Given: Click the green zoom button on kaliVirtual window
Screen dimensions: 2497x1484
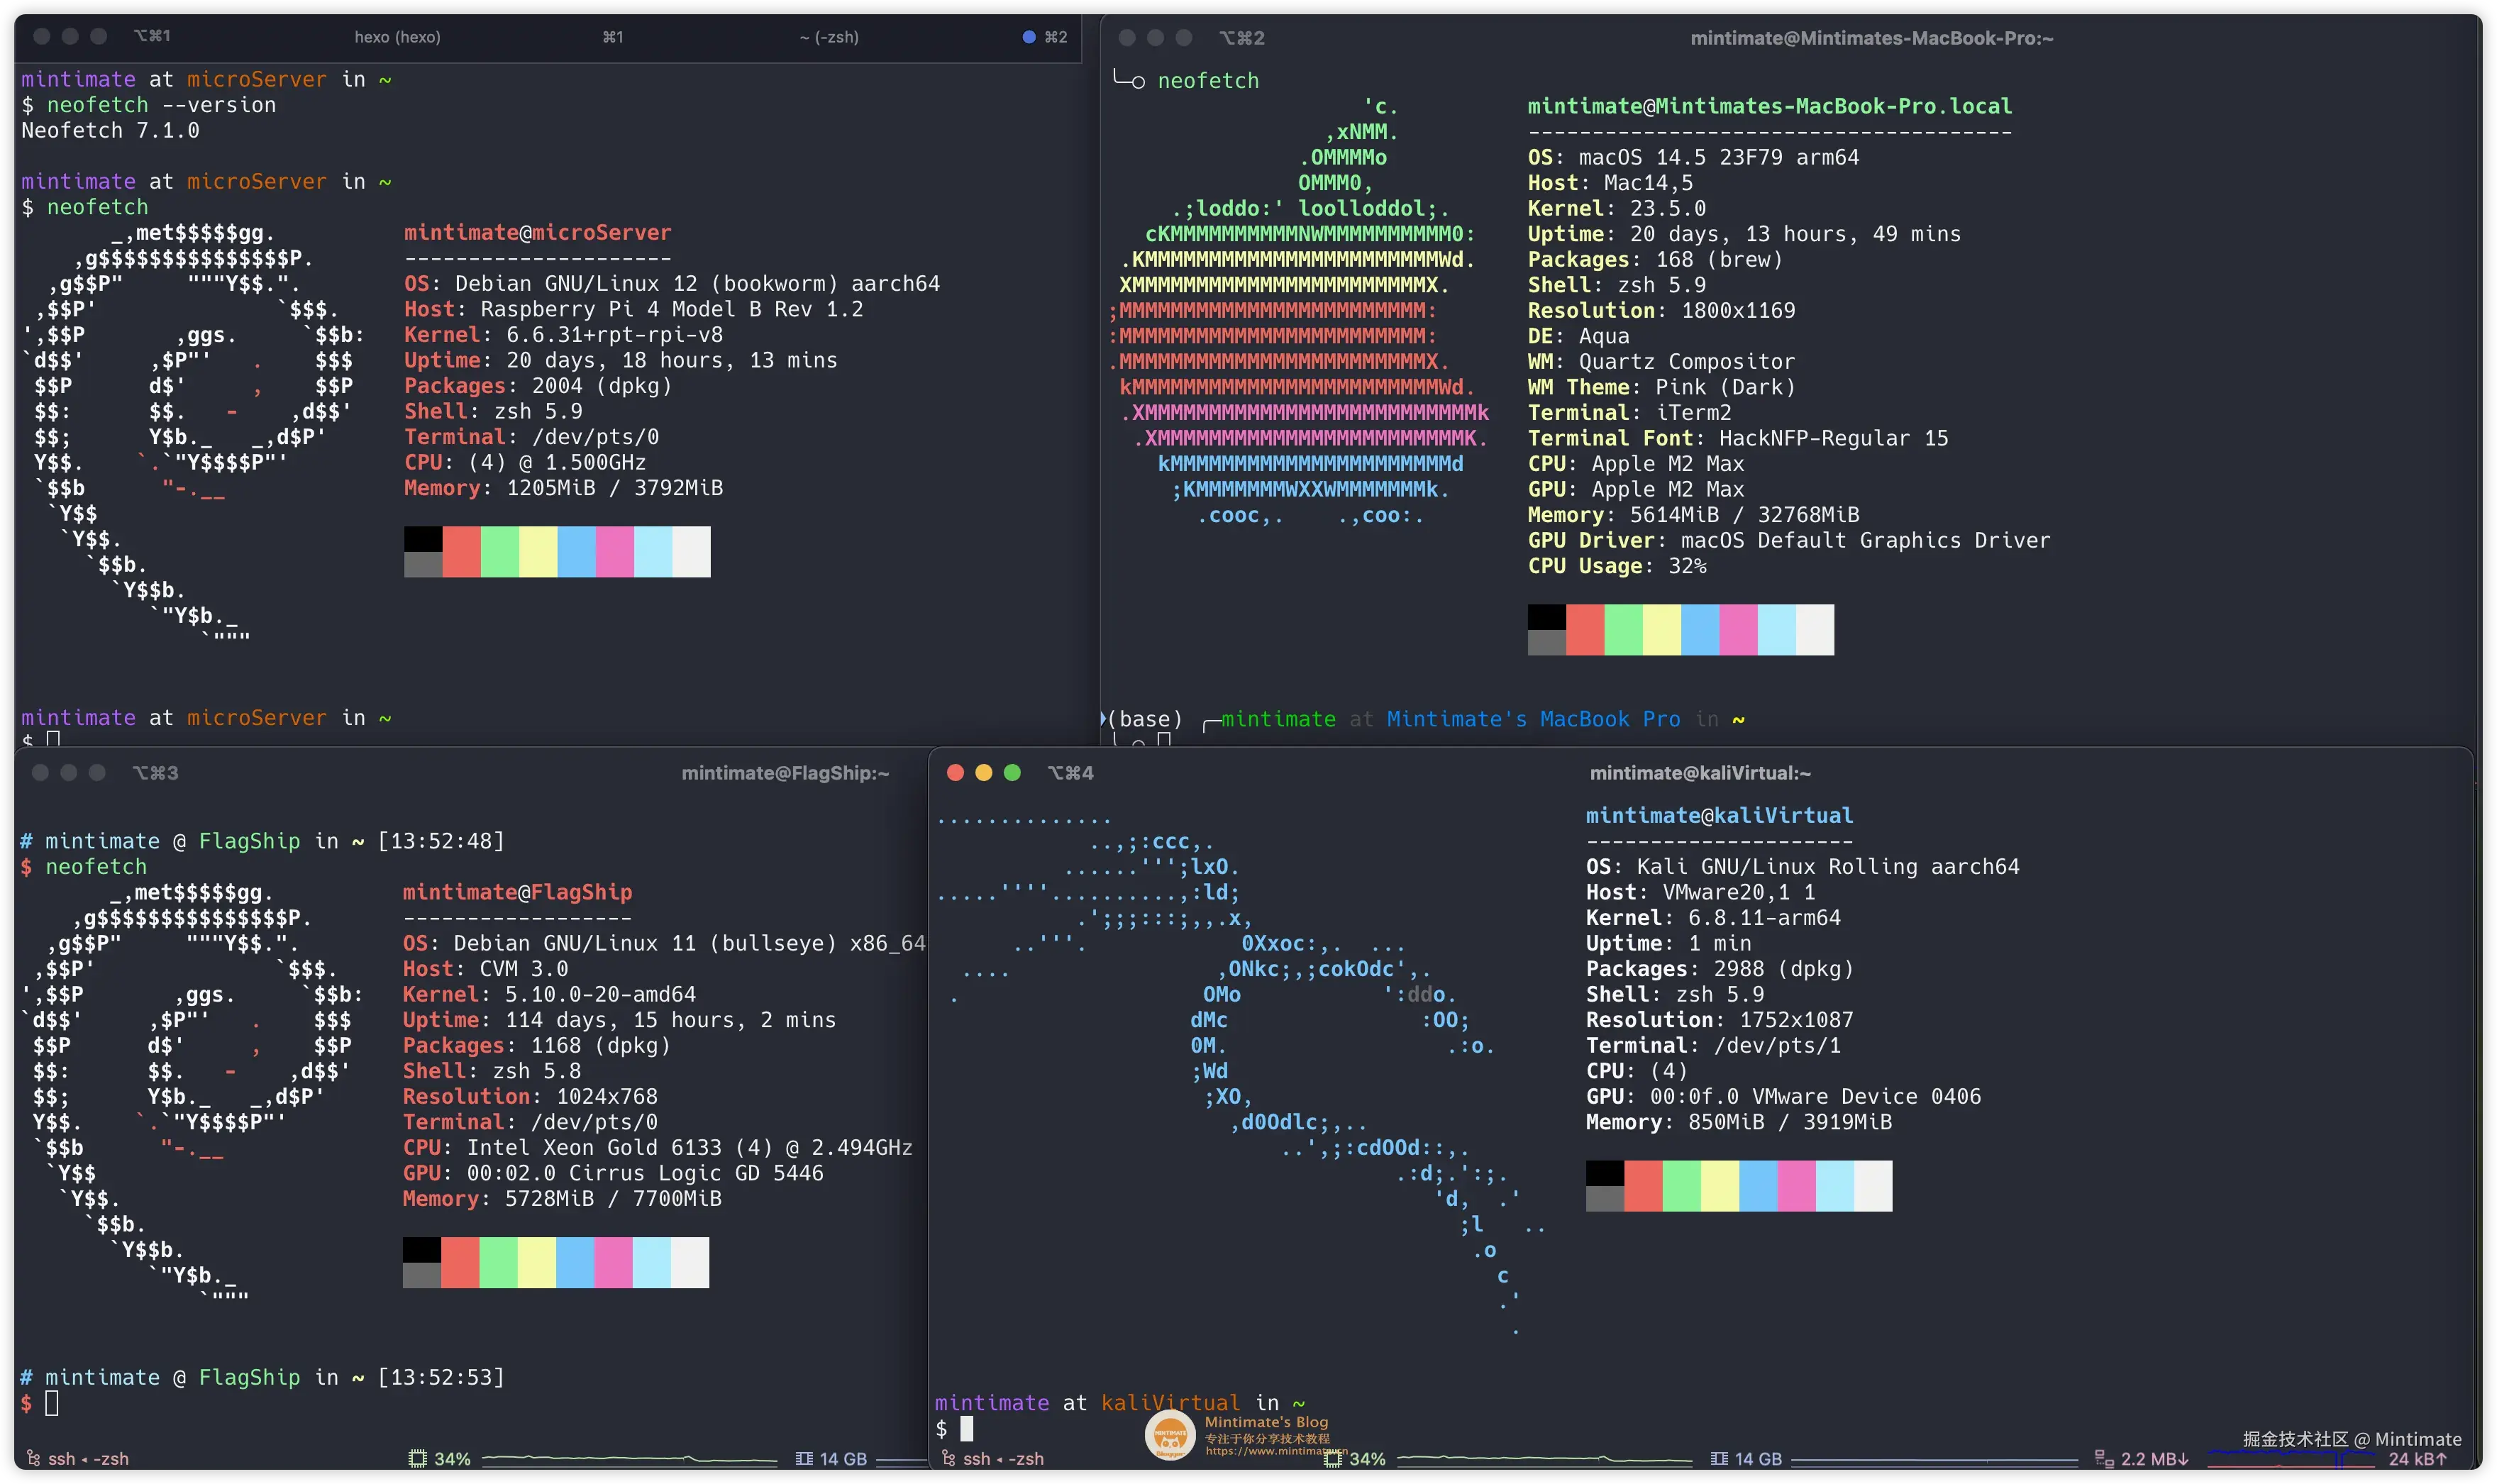Looking at the screenshot, I should click(1012, 773).
